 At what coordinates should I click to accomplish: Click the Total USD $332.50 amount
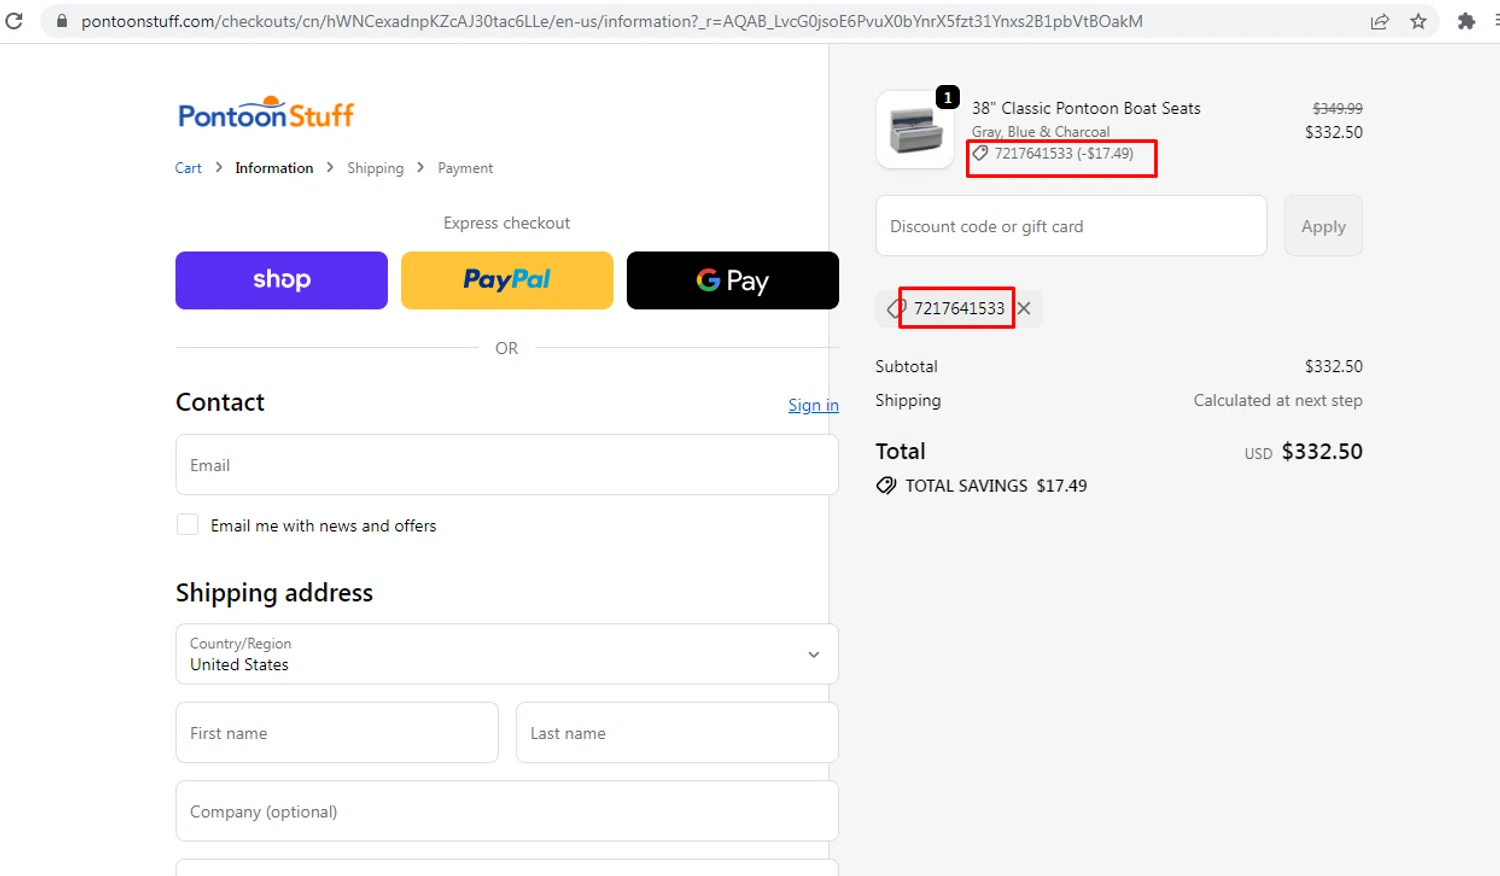(1303, 452)
